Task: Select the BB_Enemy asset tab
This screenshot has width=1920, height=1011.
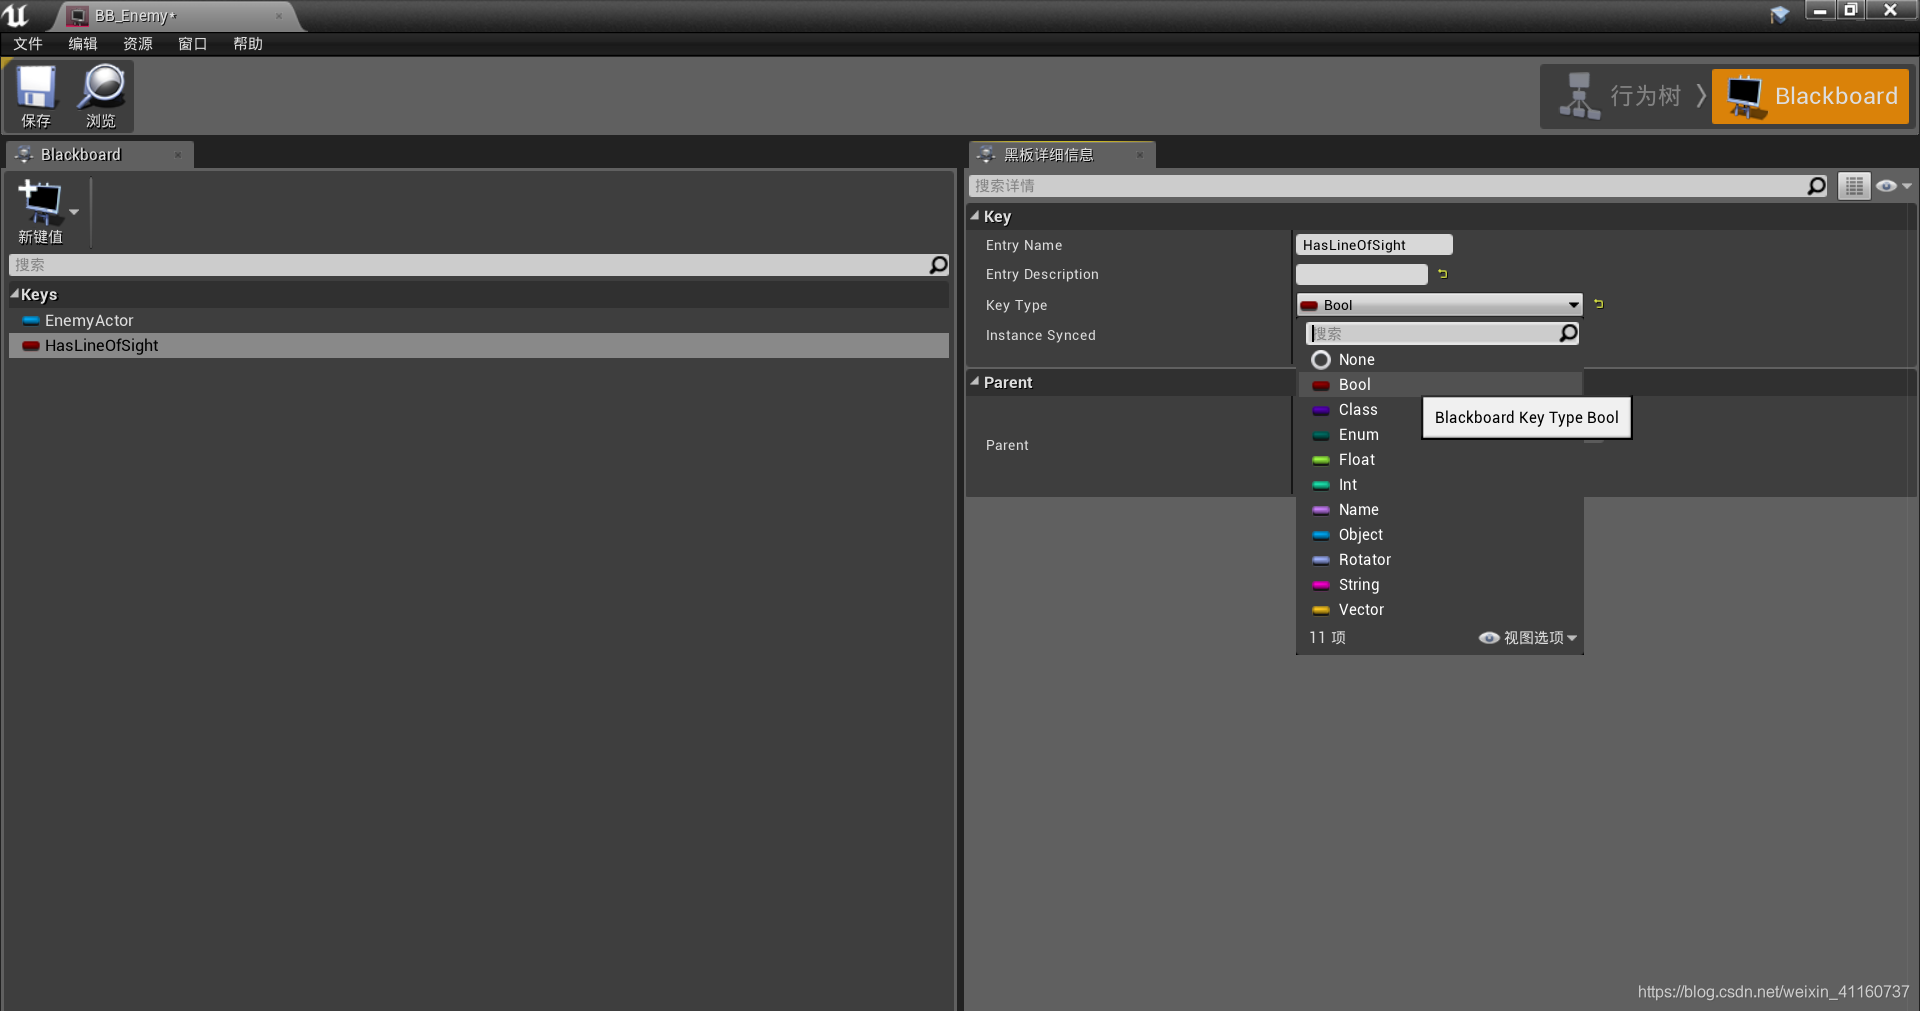Action: click(170, 16)
